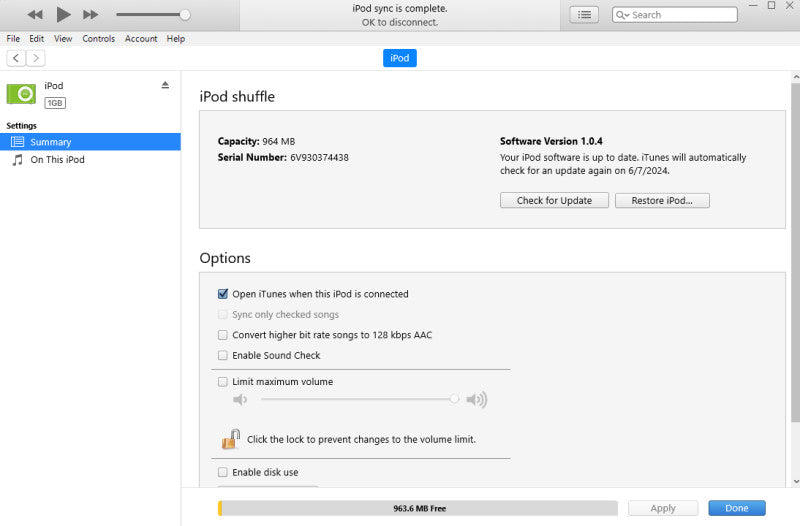Click the iPod sync is complete status
Screen dimensions: 800x526
click(x=399, y=9)
